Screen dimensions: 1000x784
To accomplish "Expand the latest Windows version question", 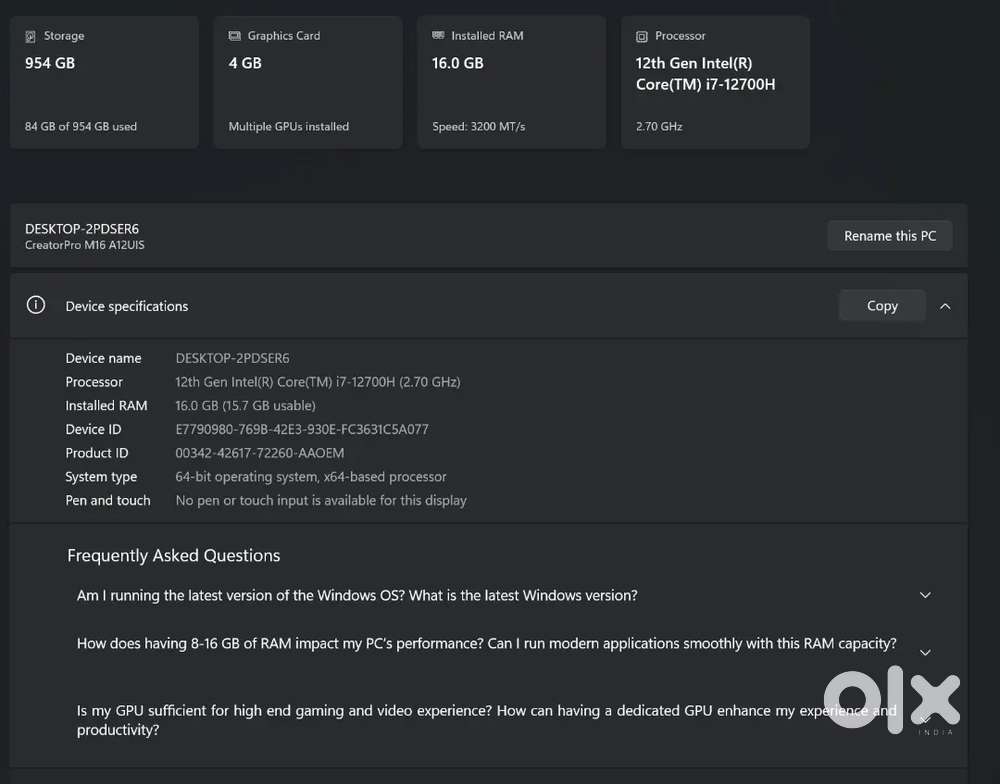I will (925, 595).
